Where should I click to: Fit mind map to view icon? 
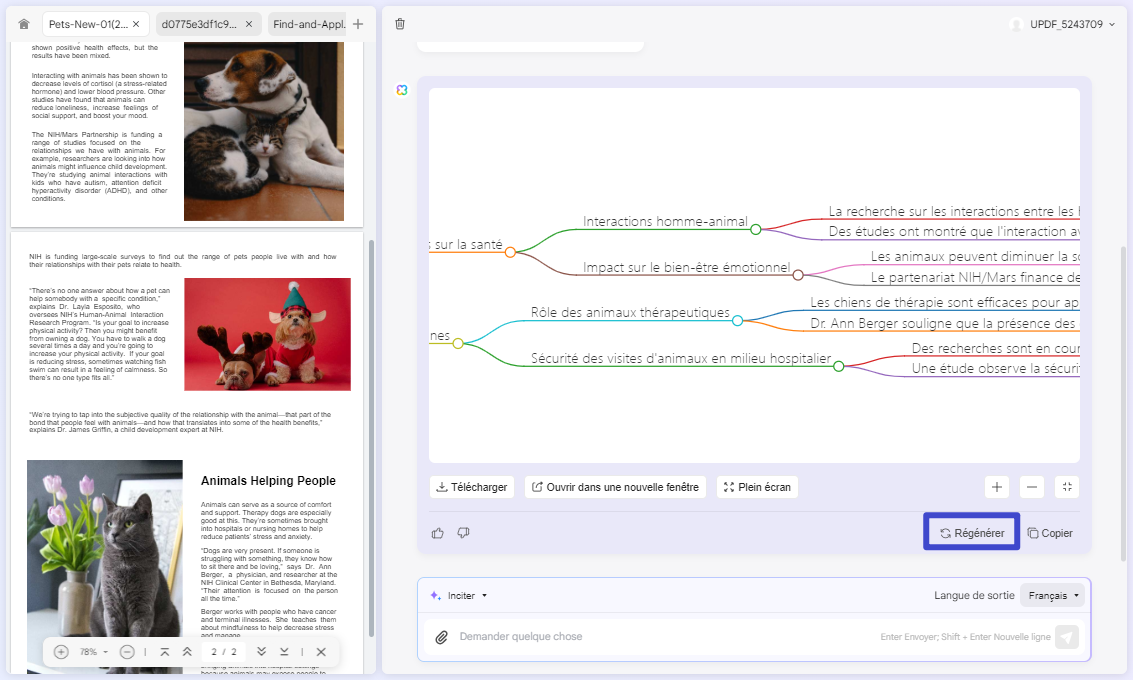(1067, 487)
